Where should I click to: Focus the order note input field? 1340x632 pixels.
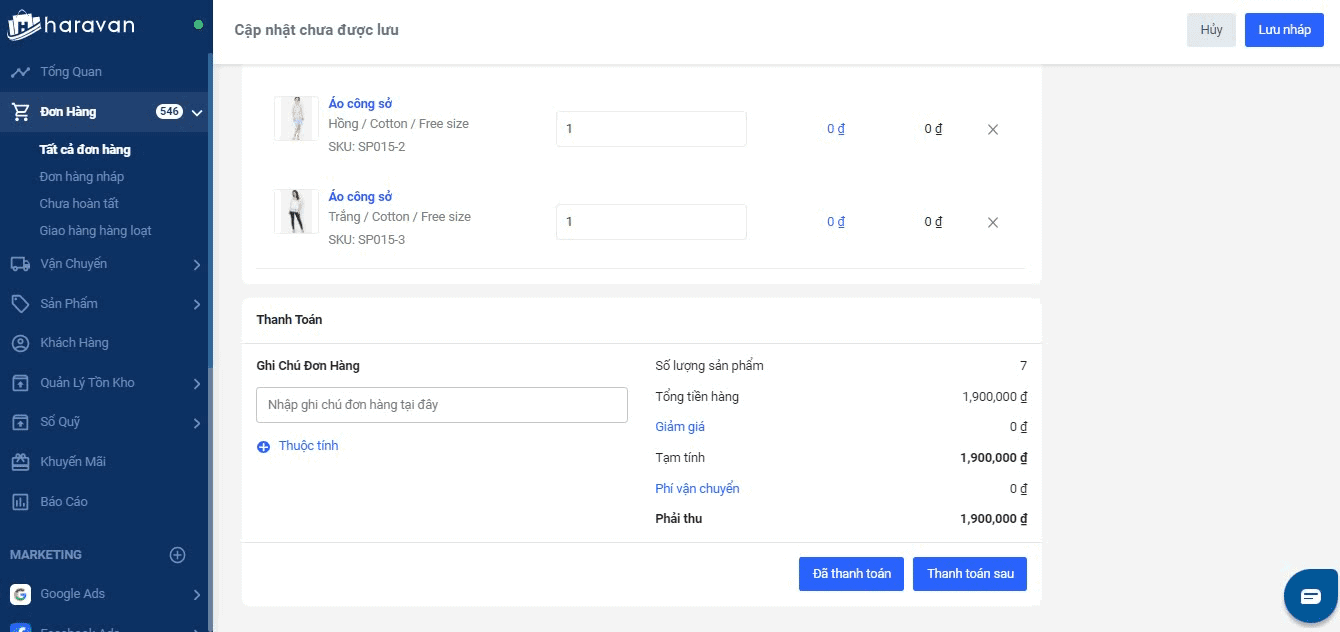442,405
